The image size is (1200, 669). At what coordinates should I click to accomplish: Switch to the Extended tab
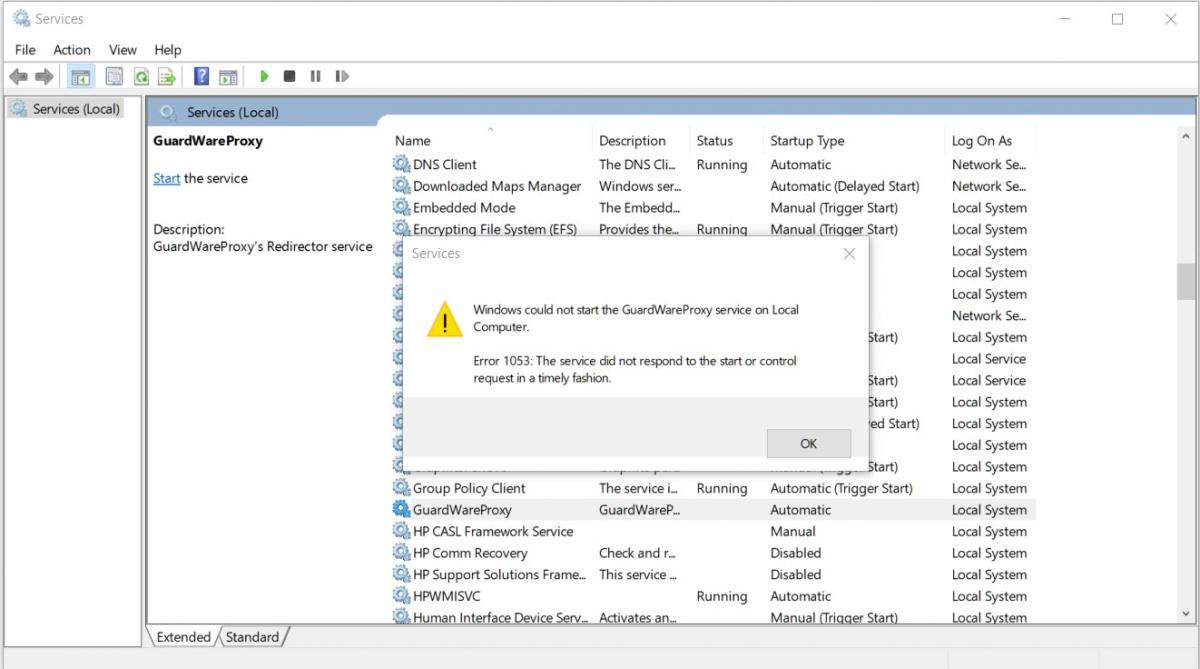click(x=183, y=637)
